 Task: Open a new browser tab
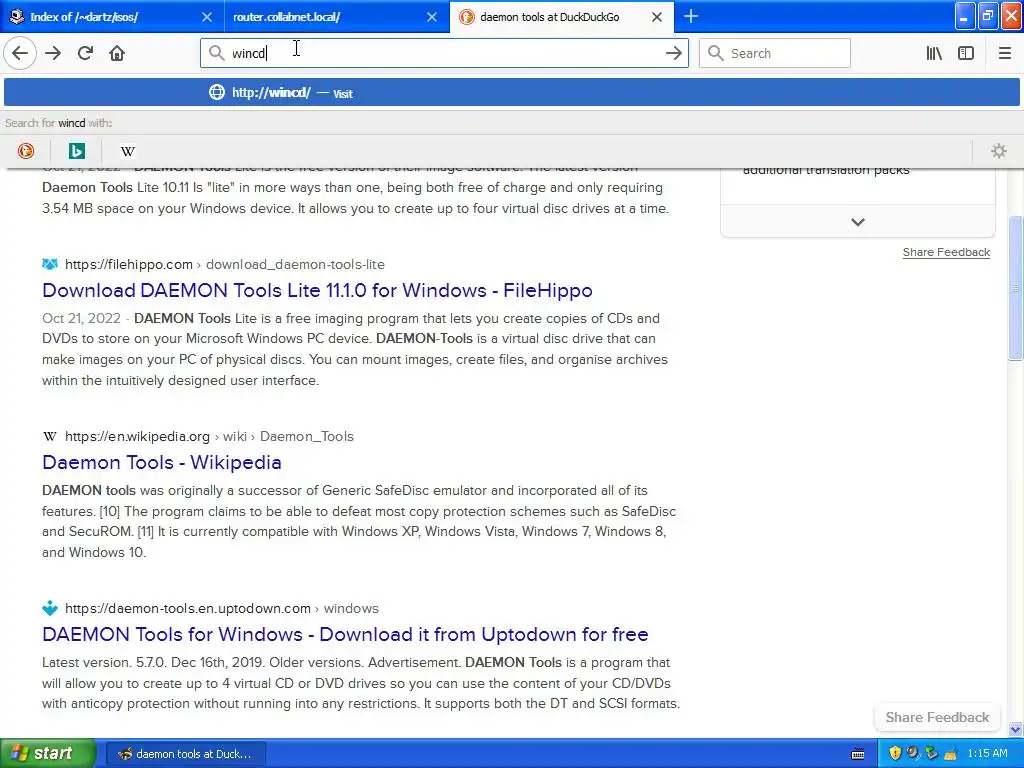click(x=690, y=16)
